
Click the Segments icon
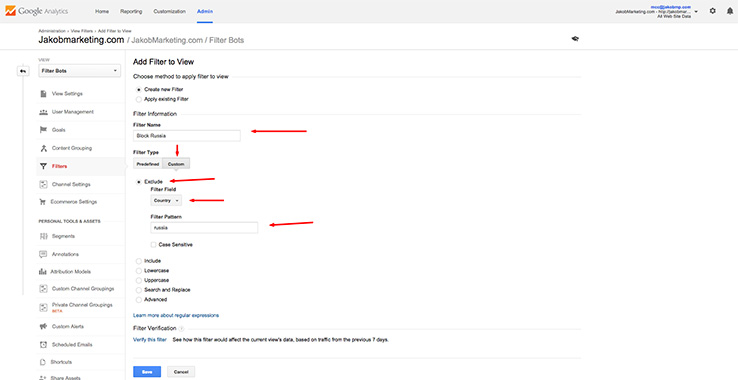click(43, 236)
